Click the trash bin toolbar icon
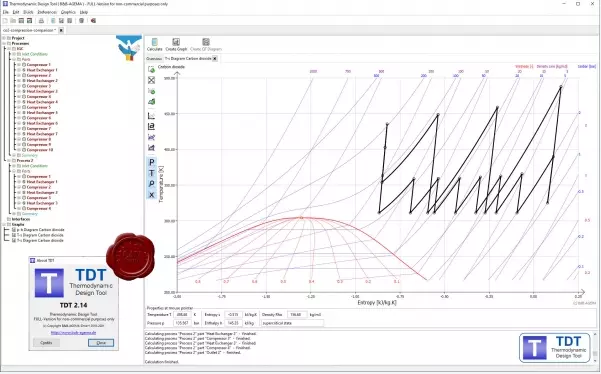This screenshot has width=601, height=374. 81,21
